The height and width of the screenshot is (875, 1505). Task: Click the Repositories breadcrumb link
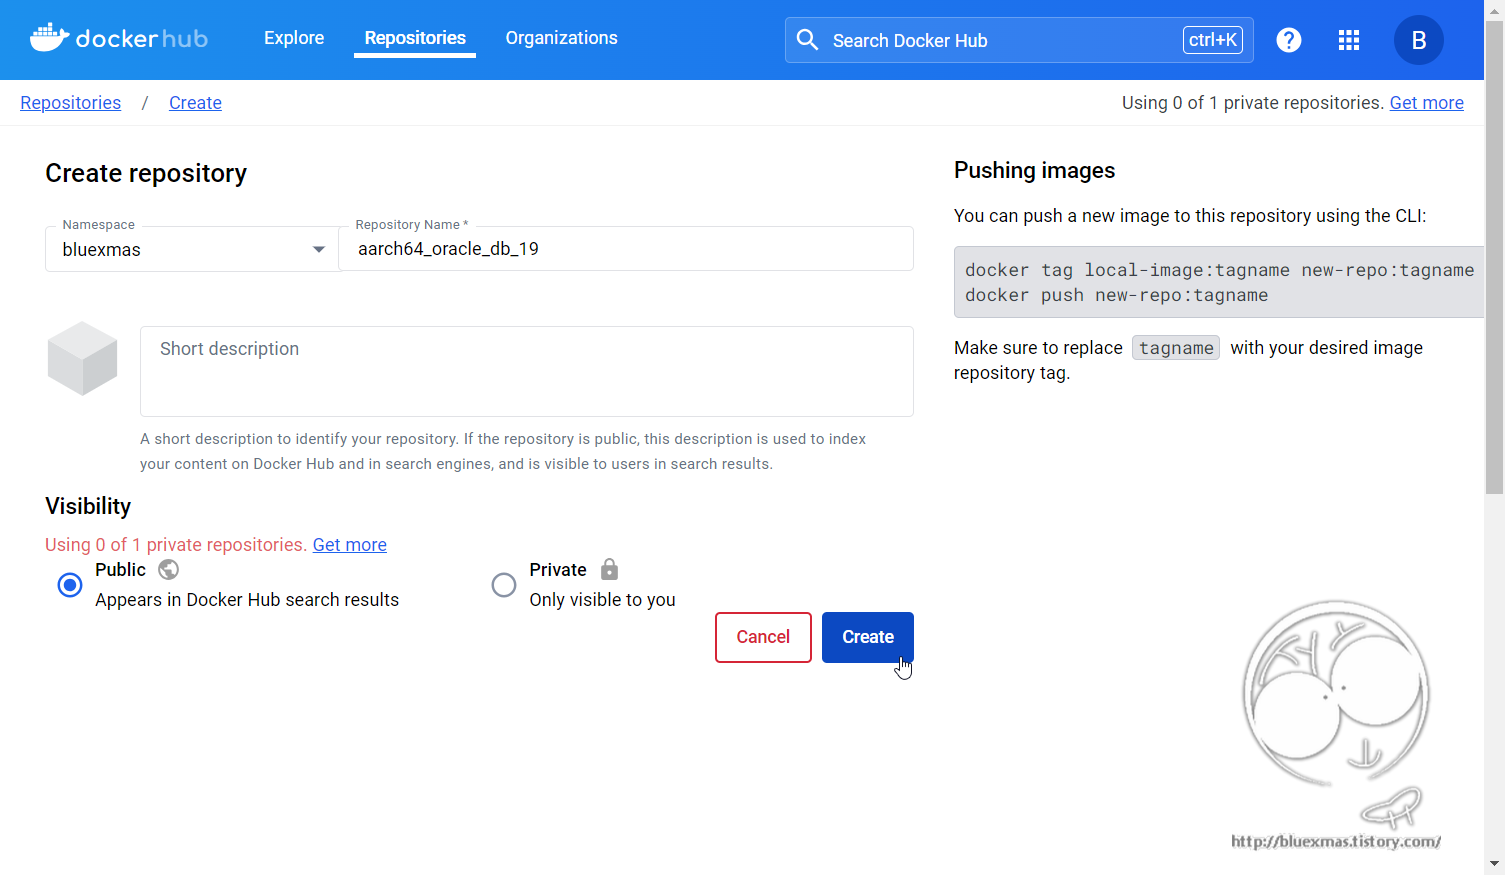(x=71, y=103)
